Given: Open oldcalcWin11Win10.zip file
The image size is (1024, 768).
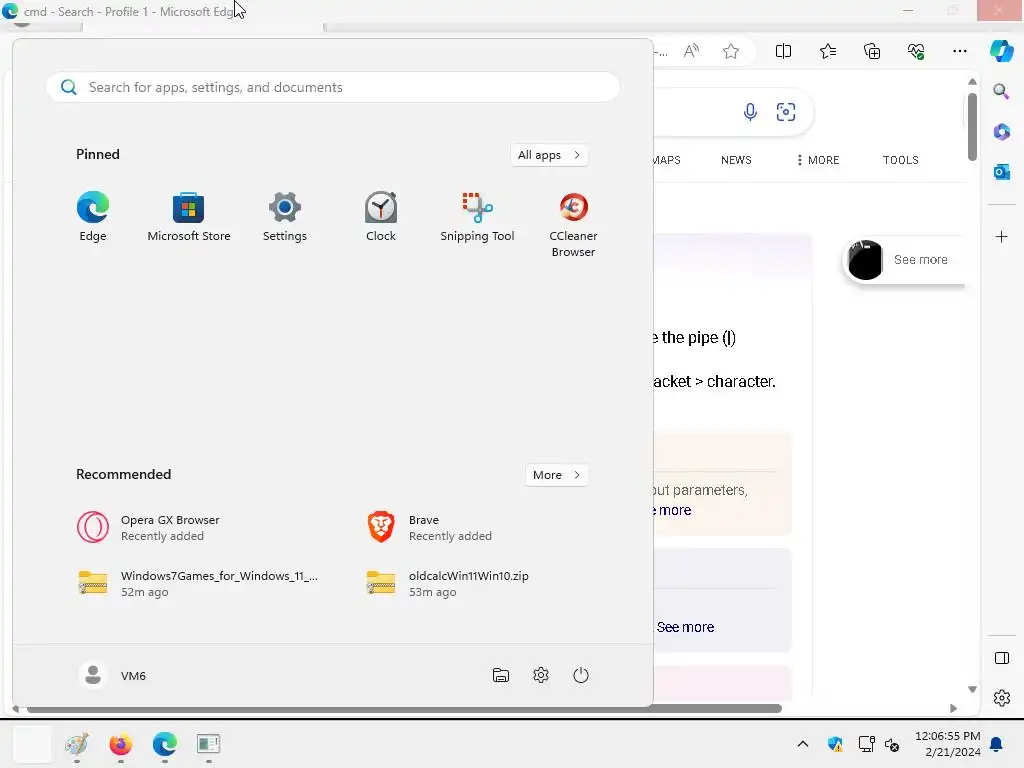Looking at the screenshot, I should pos(447,583).
